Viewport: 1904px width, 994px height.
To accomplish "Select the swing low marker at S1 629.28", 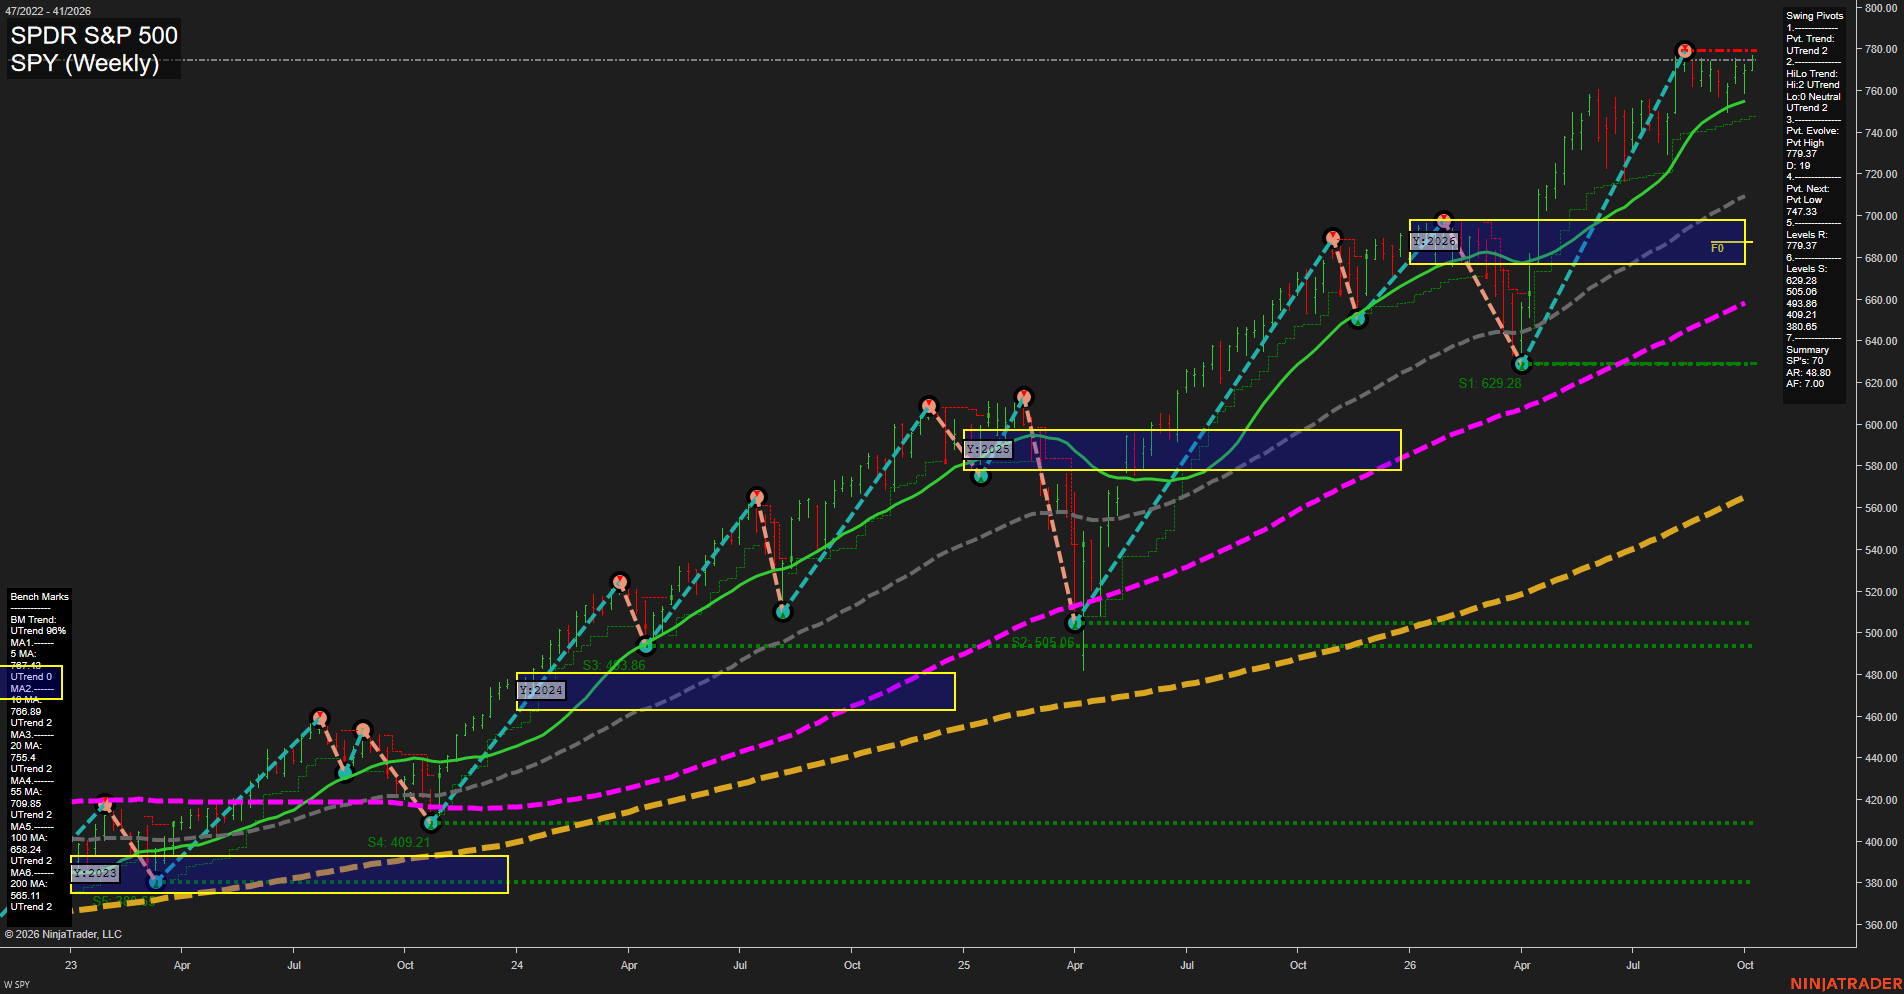I will pos(1521,364).
